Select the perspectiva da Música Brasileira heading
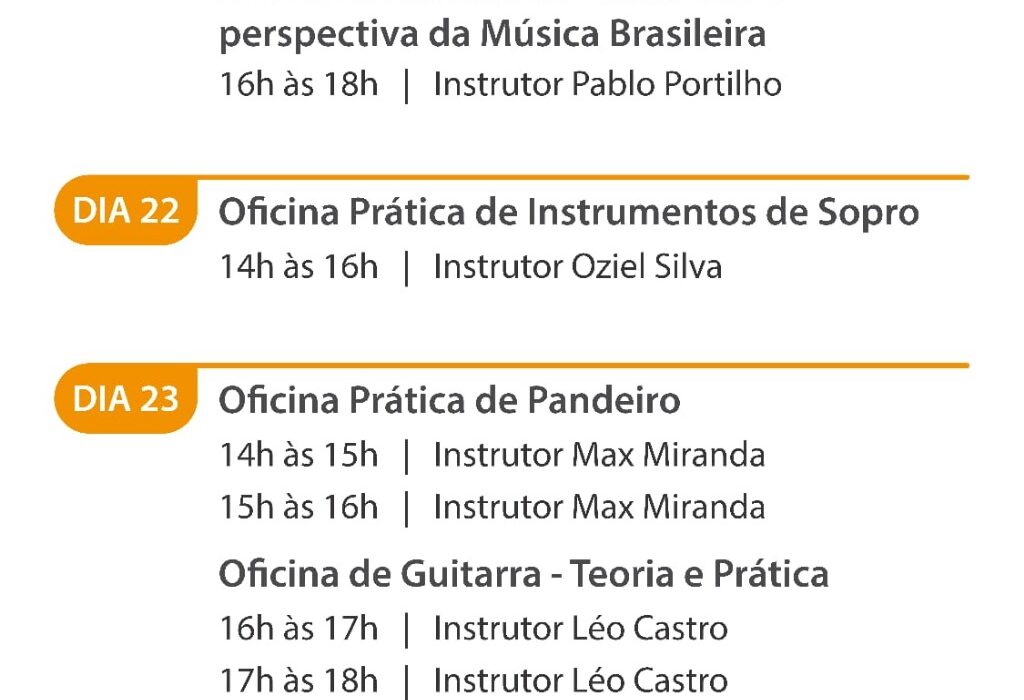 (492, 34)
